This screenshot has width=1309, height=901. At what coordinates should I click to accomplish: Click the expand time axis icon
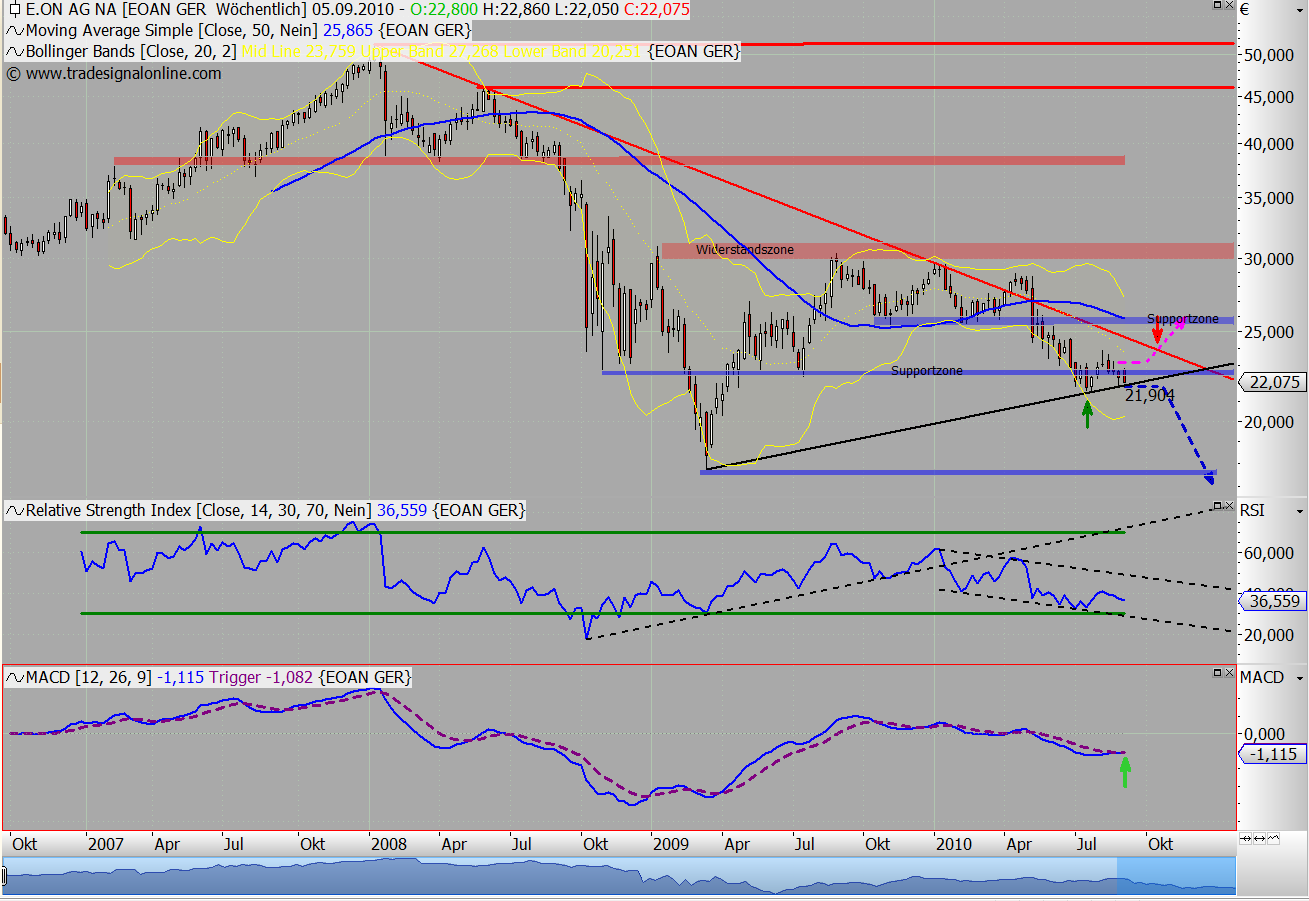point(1258,837)
